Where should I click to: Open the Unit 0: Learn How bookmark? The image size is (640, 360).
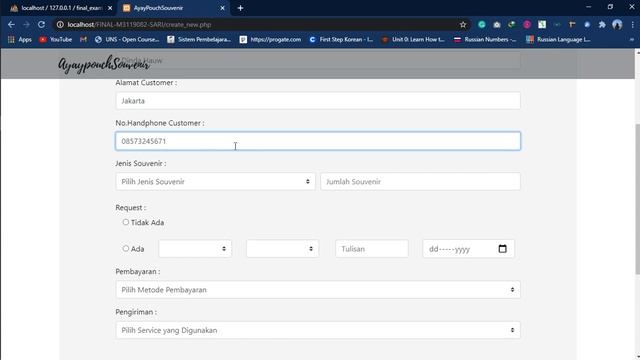[x=413, y=40]
